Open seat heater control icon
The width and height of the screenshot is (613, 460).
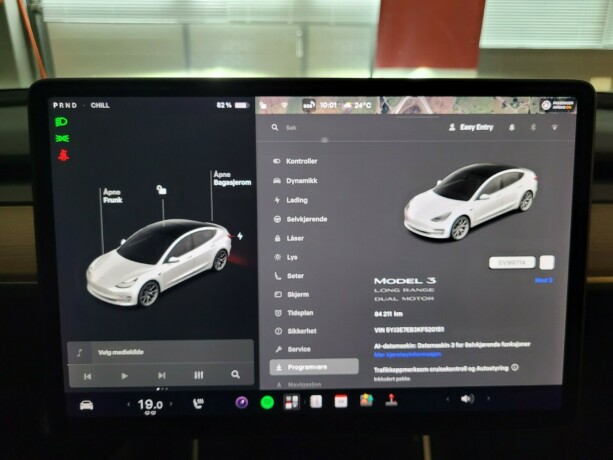pos(199,403)
